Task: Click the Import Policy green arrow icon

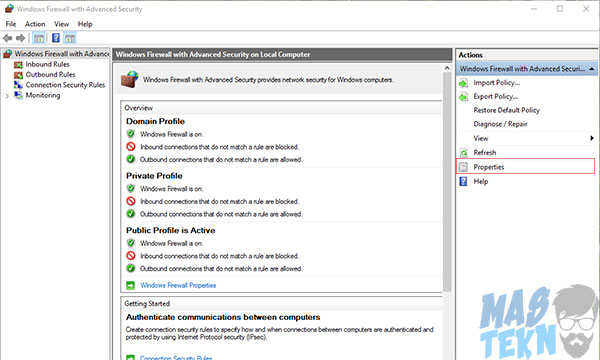Action: coord(463,83)
